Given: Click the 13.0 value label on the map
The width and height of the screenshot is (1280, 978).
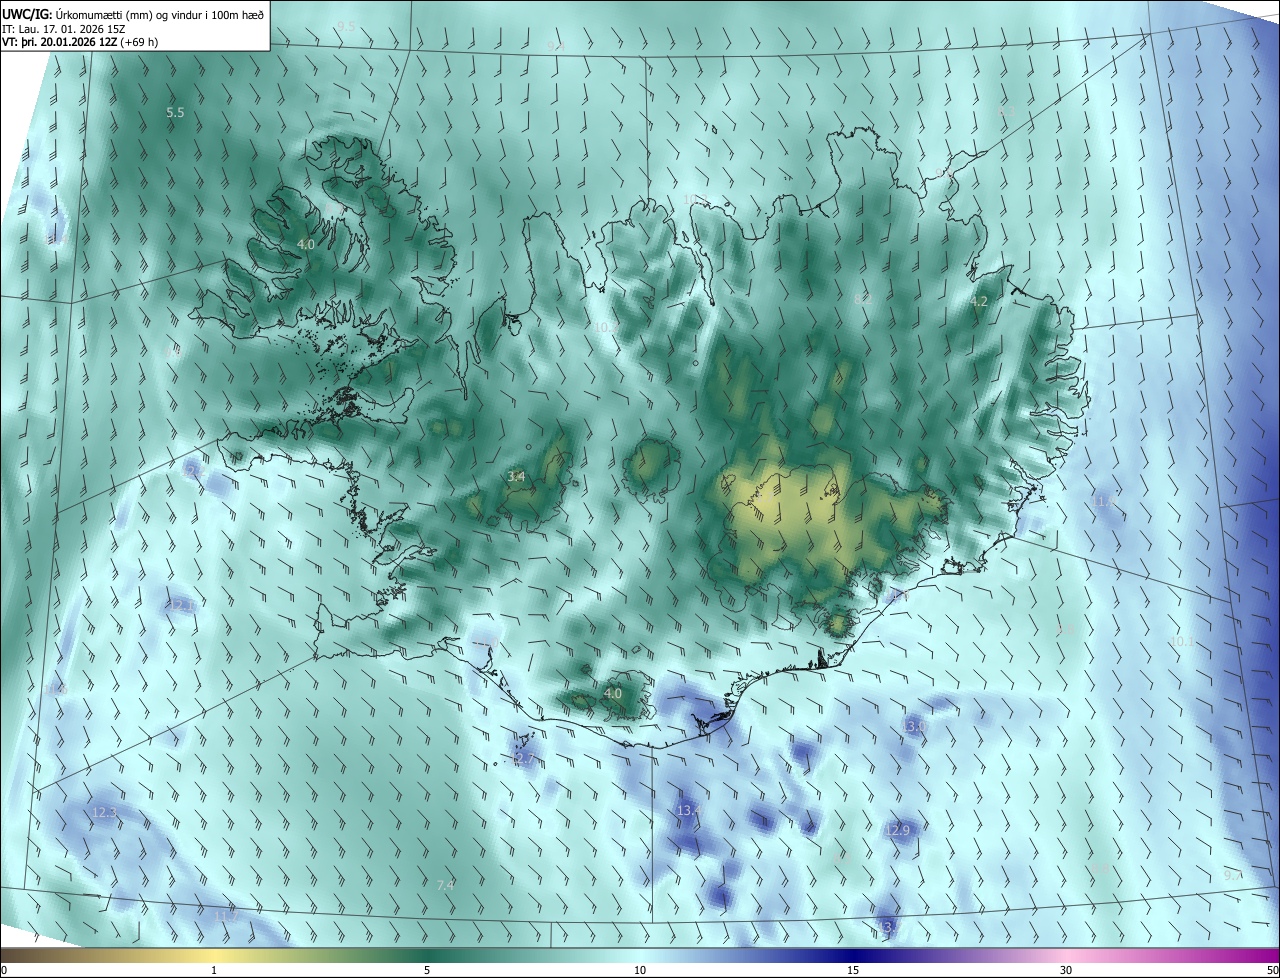Looking at the screenshot, I should [914, 726].
